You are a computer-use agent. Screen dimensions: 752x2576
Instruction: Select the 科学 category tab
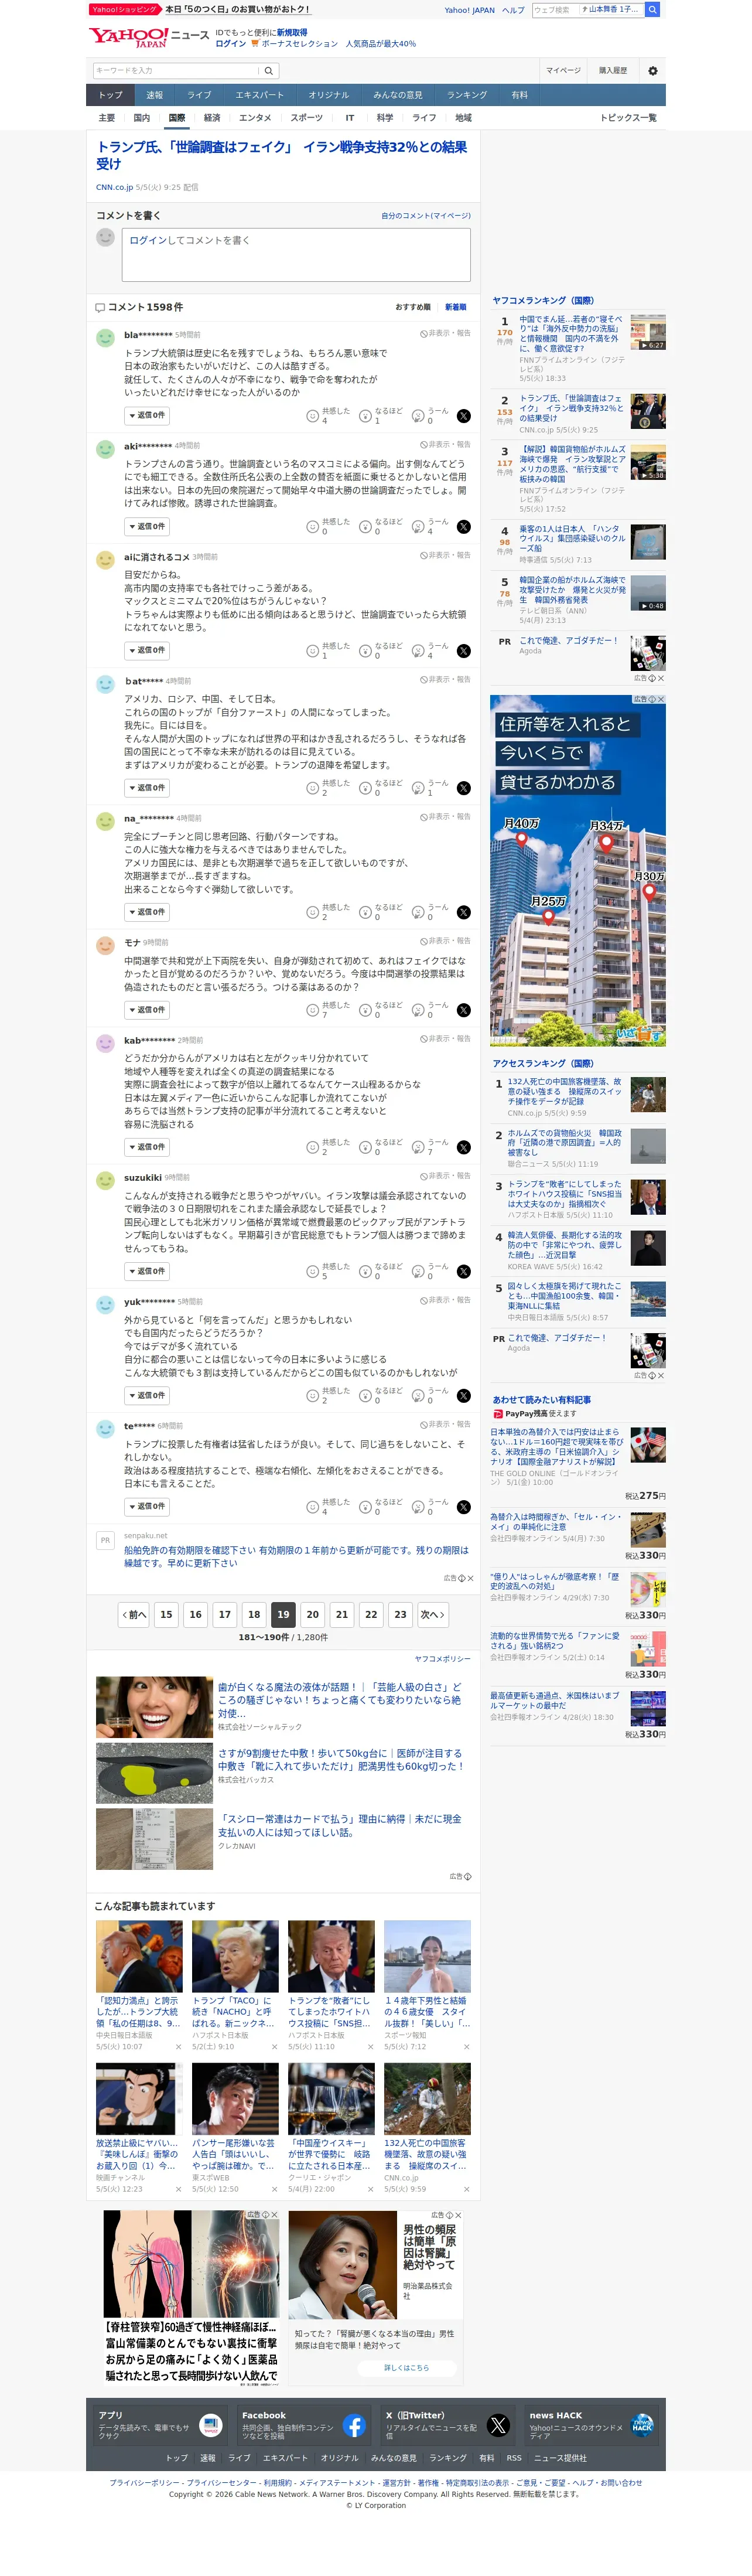click(x=385, y=118)
